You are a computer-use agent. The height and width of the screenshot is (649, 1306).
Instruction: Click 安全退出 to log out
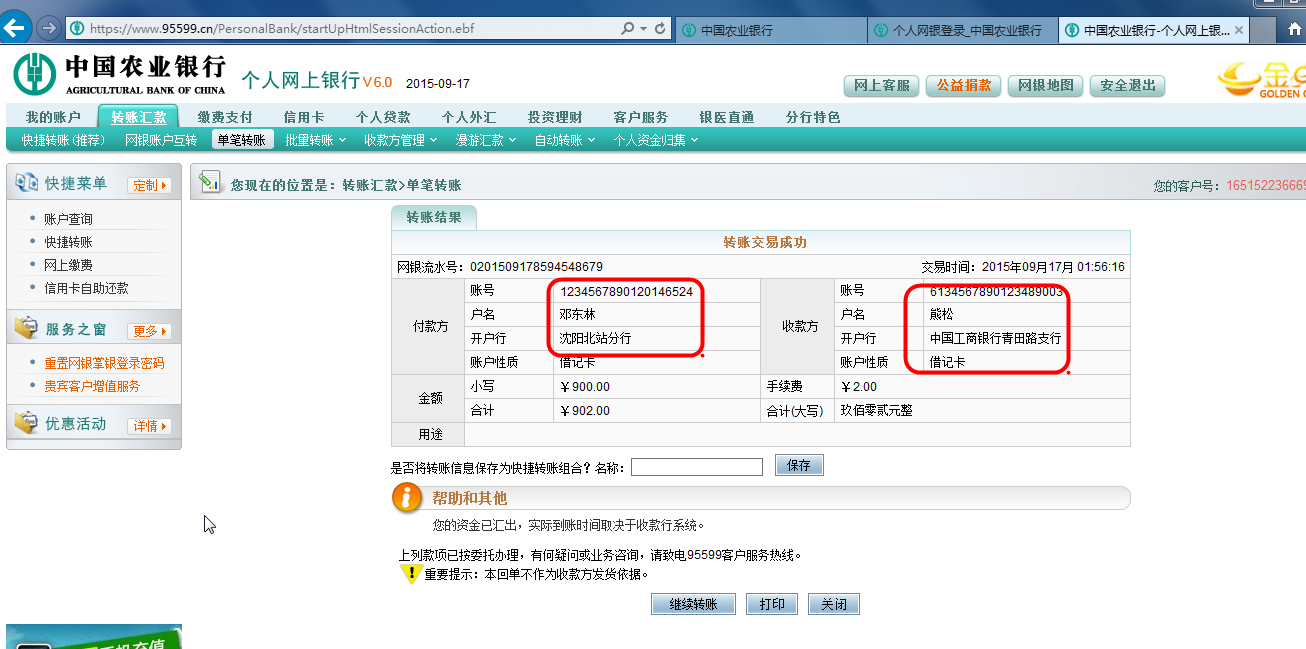click(x=1128, y=85)
